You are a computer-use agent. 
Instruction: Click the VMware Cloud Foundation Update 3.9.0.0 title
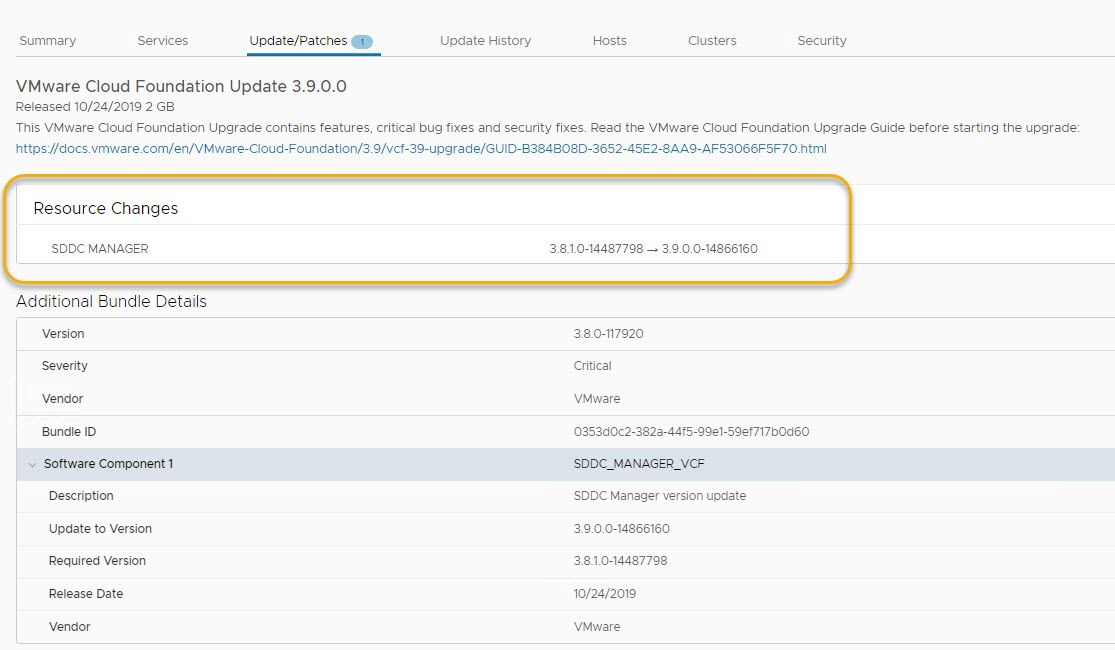point(181,87)
